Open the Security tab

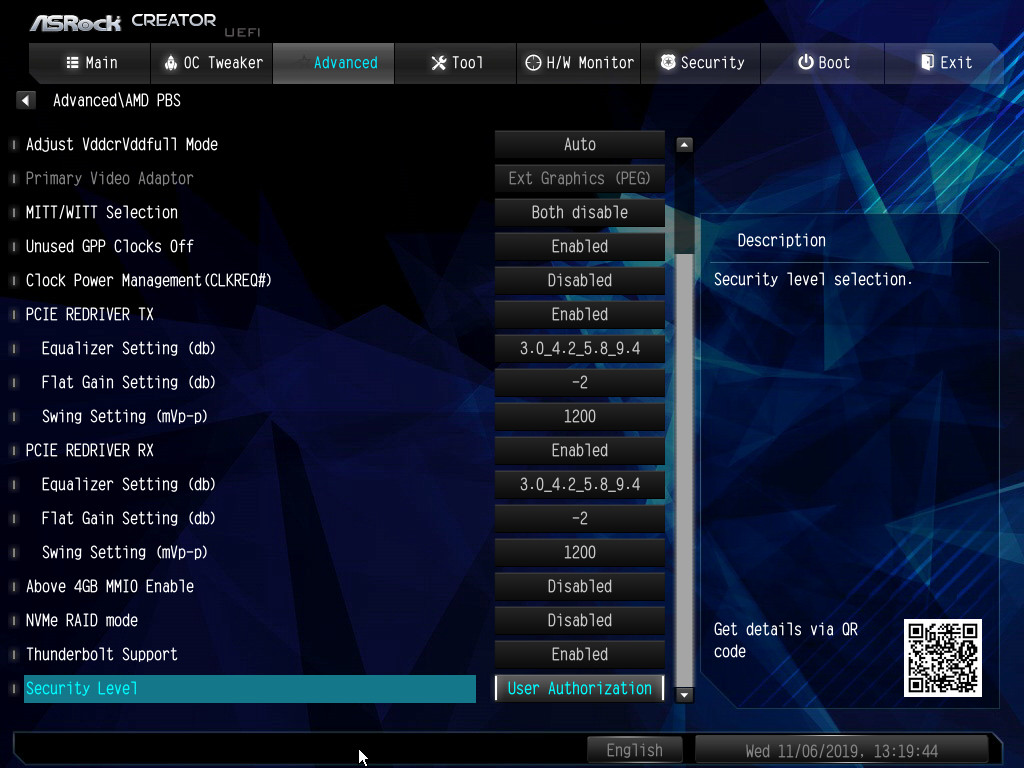tap(701, 63)
